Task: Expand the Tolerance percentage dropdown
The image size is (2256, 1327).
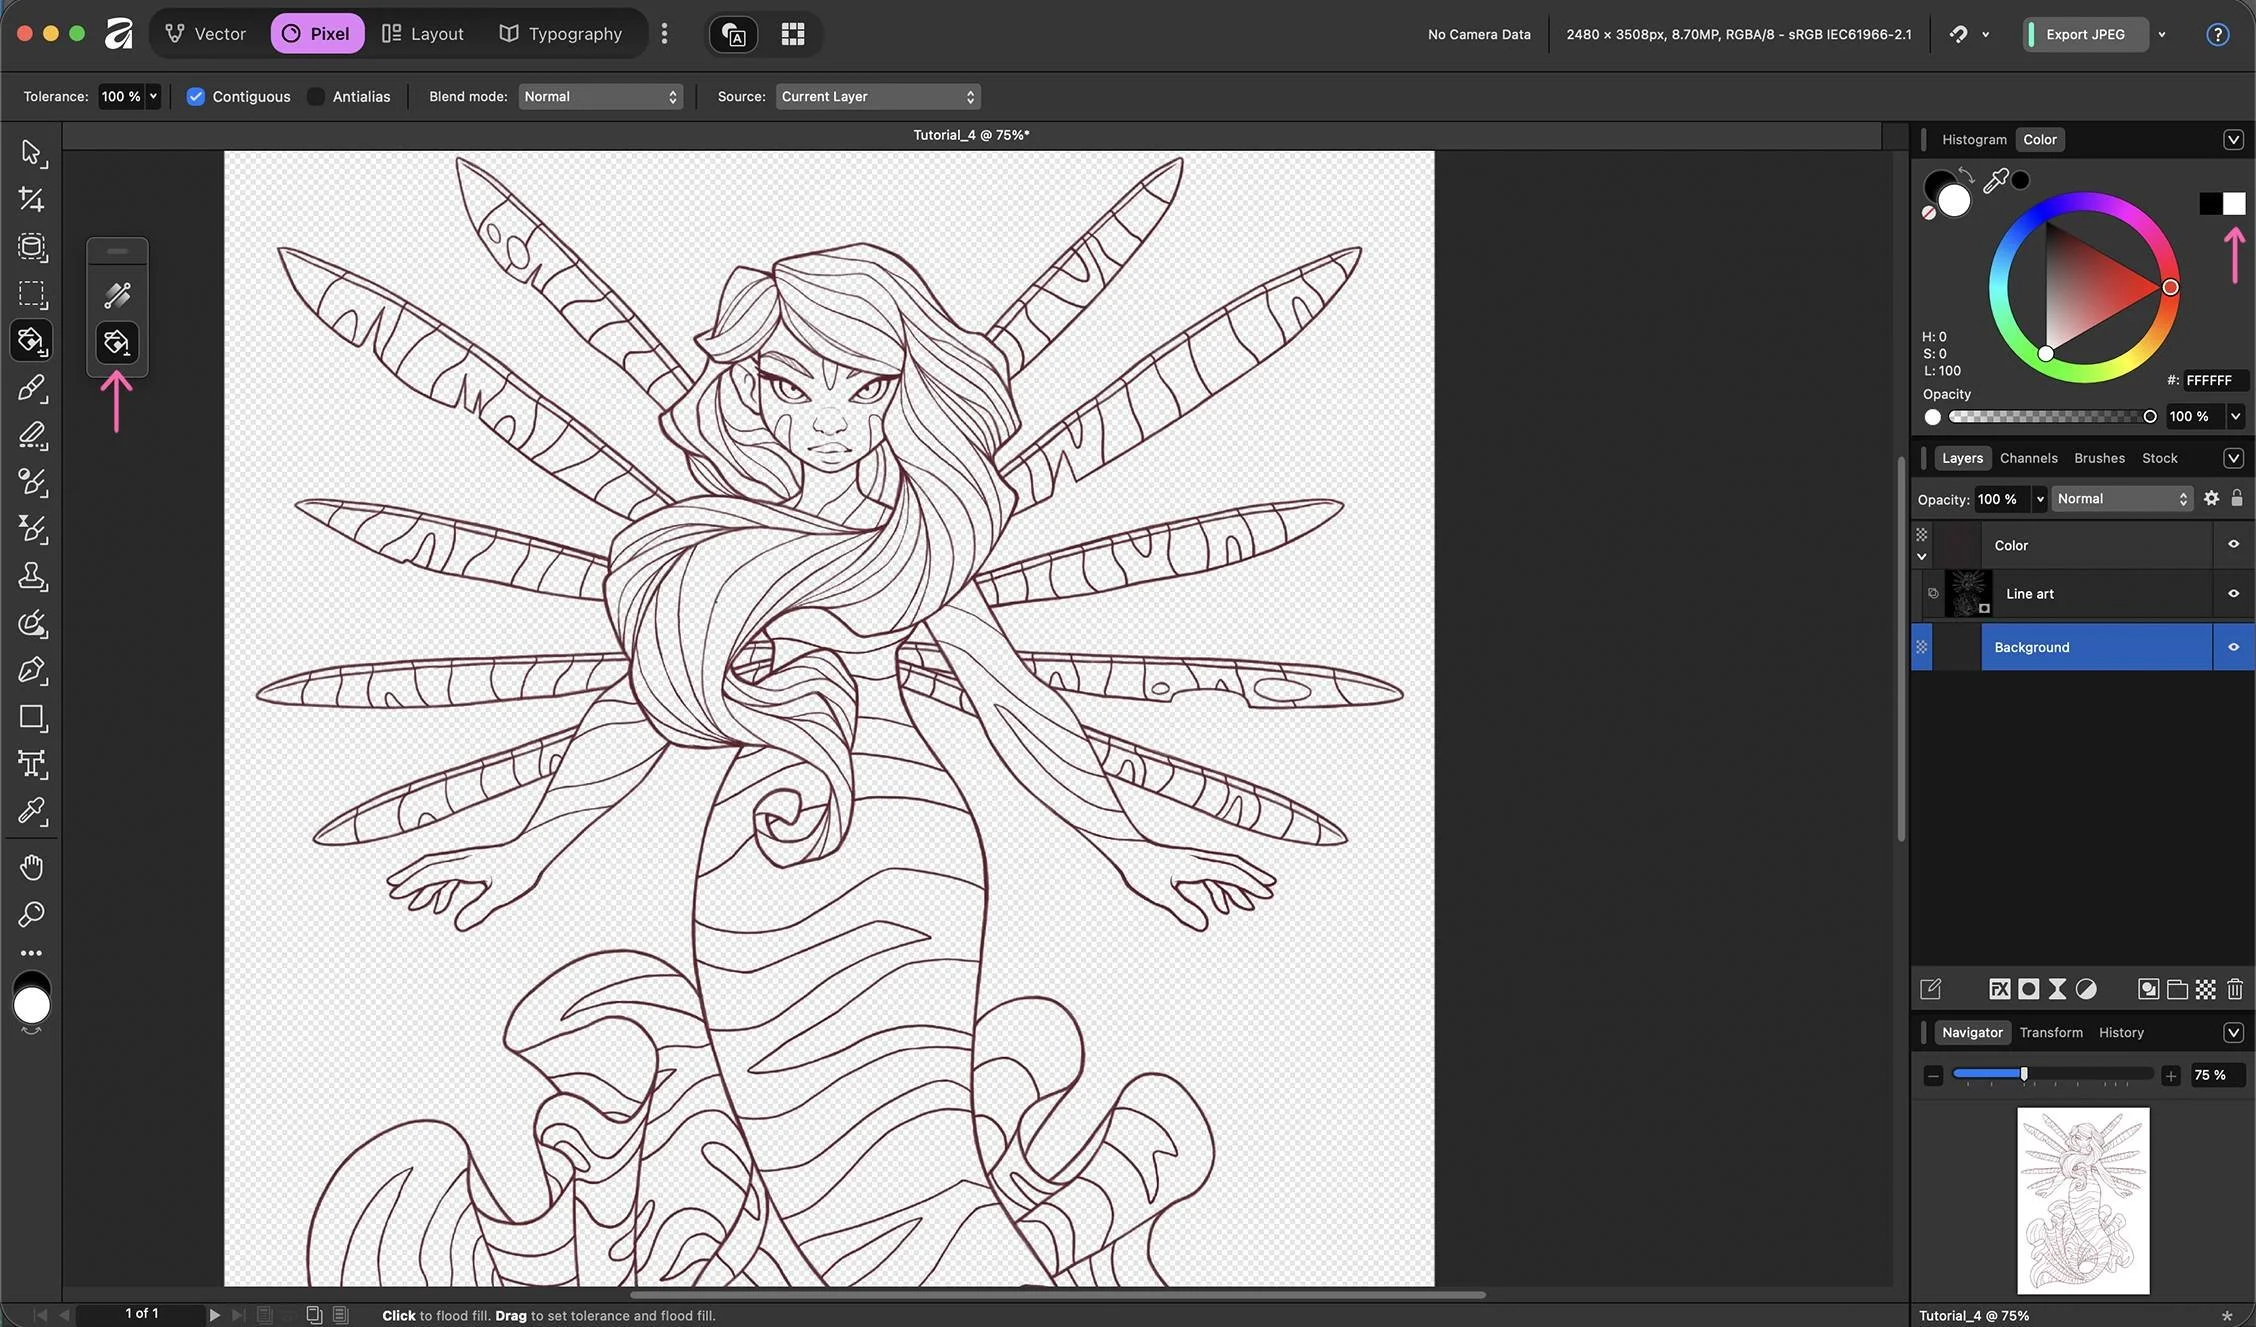Action: point(153,97)
